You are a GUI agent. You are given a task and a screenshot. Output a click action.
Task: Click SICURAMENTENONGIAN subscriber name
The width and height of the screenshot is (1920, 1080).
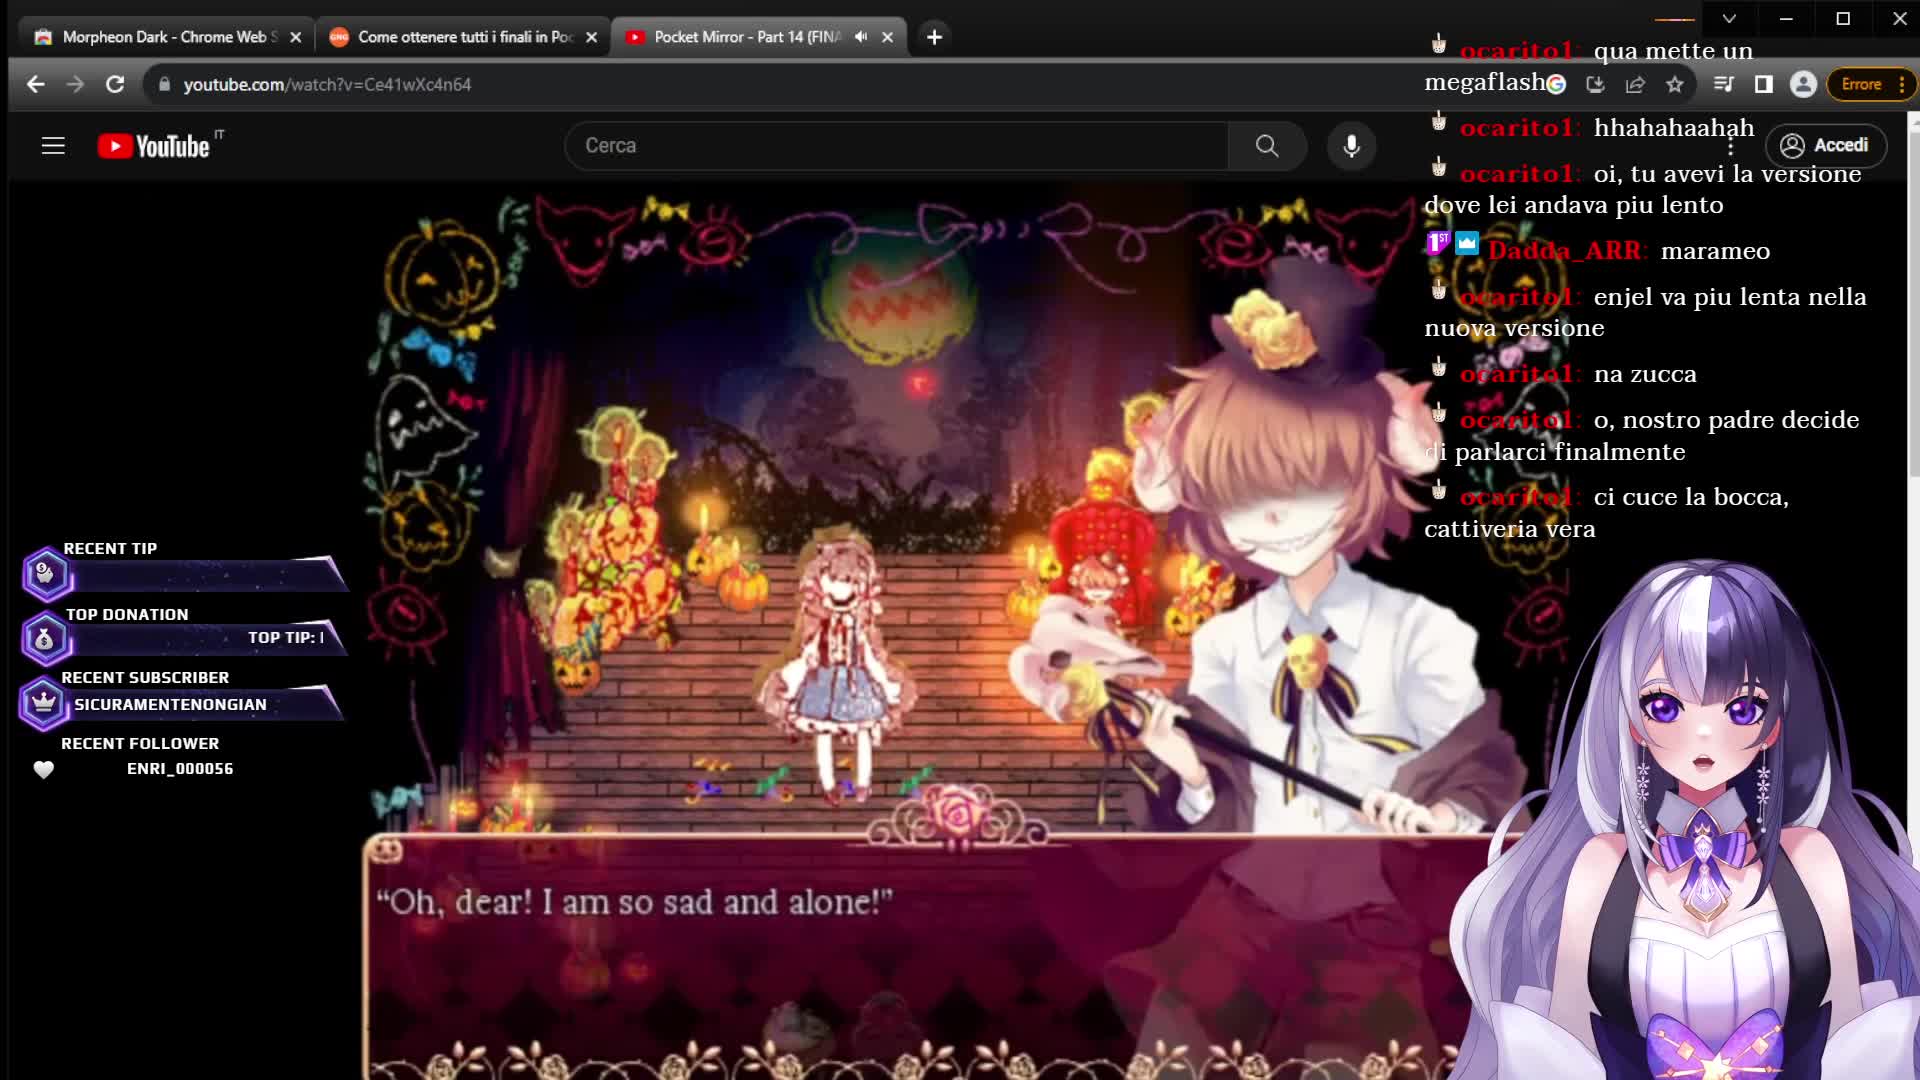170,705
